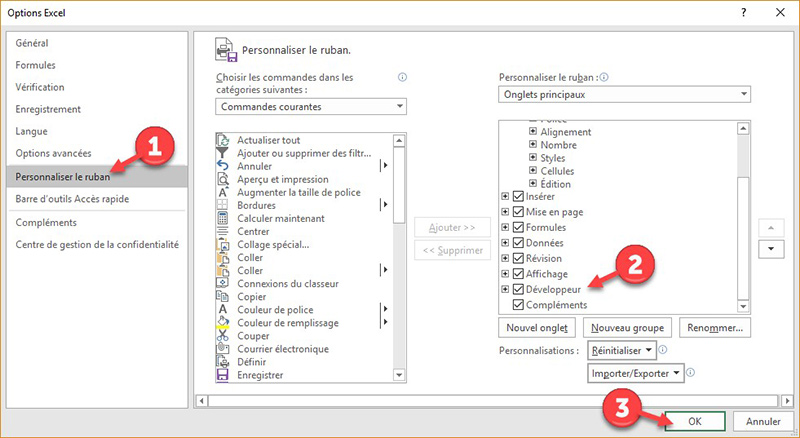Toggle the Affichage tab checkbox

(x=518, y=274)
